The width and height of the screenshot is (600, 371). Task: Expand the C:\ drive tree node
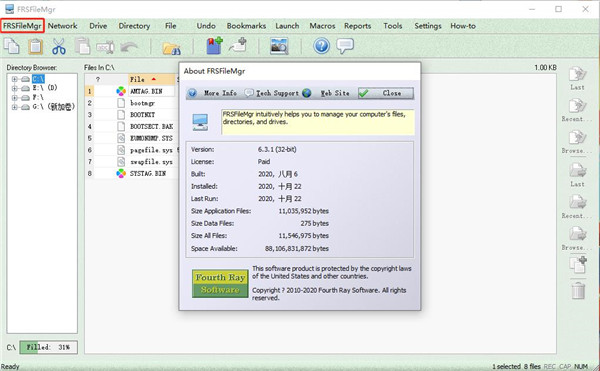(x=15, y=79)
